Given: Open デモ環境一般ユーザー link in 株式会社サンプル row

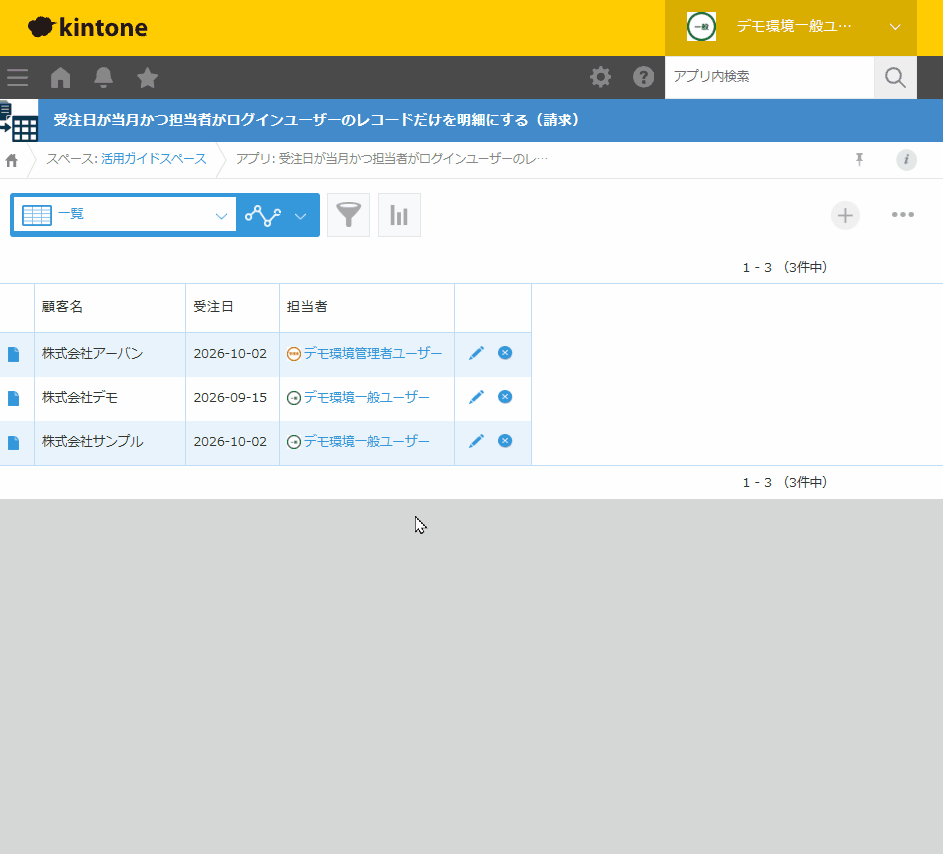Looking at the screenshot, I should [x=366, y=441].
